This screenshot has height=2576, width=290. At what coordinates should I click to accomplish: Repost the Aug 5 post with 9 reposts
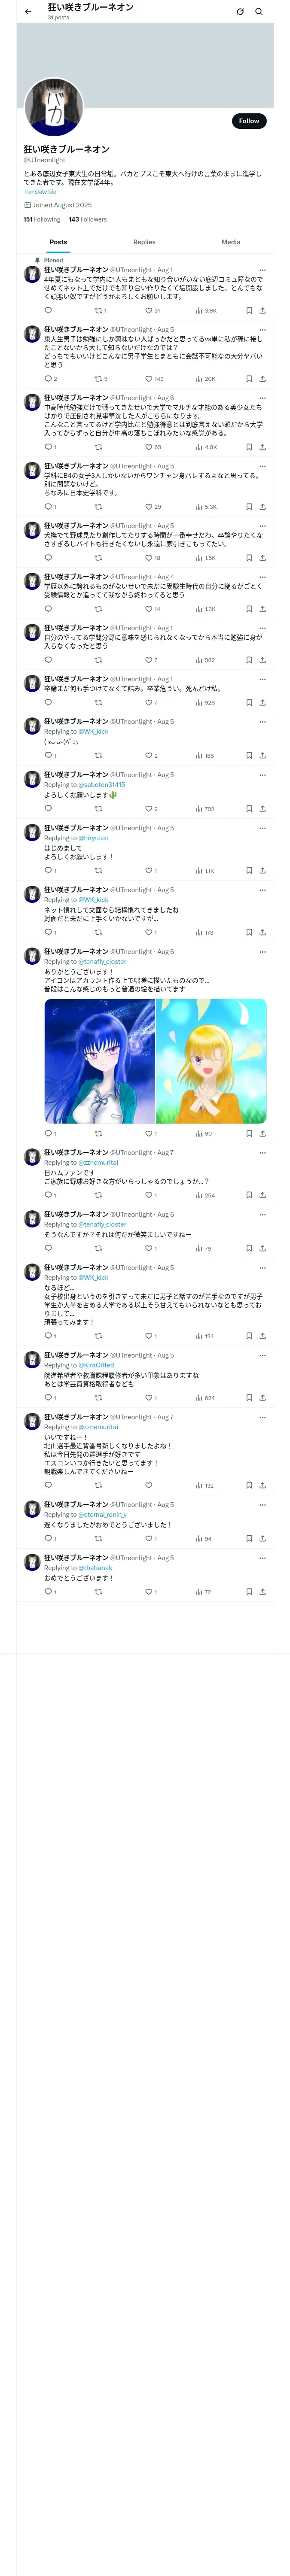100,379
